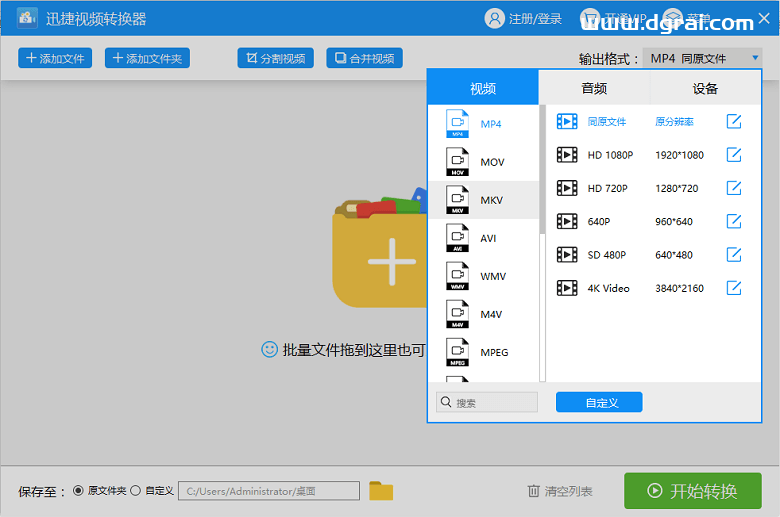Click the 合并视频 toolbar button
This screenshot has height=517, width=780.
(364, 58)
